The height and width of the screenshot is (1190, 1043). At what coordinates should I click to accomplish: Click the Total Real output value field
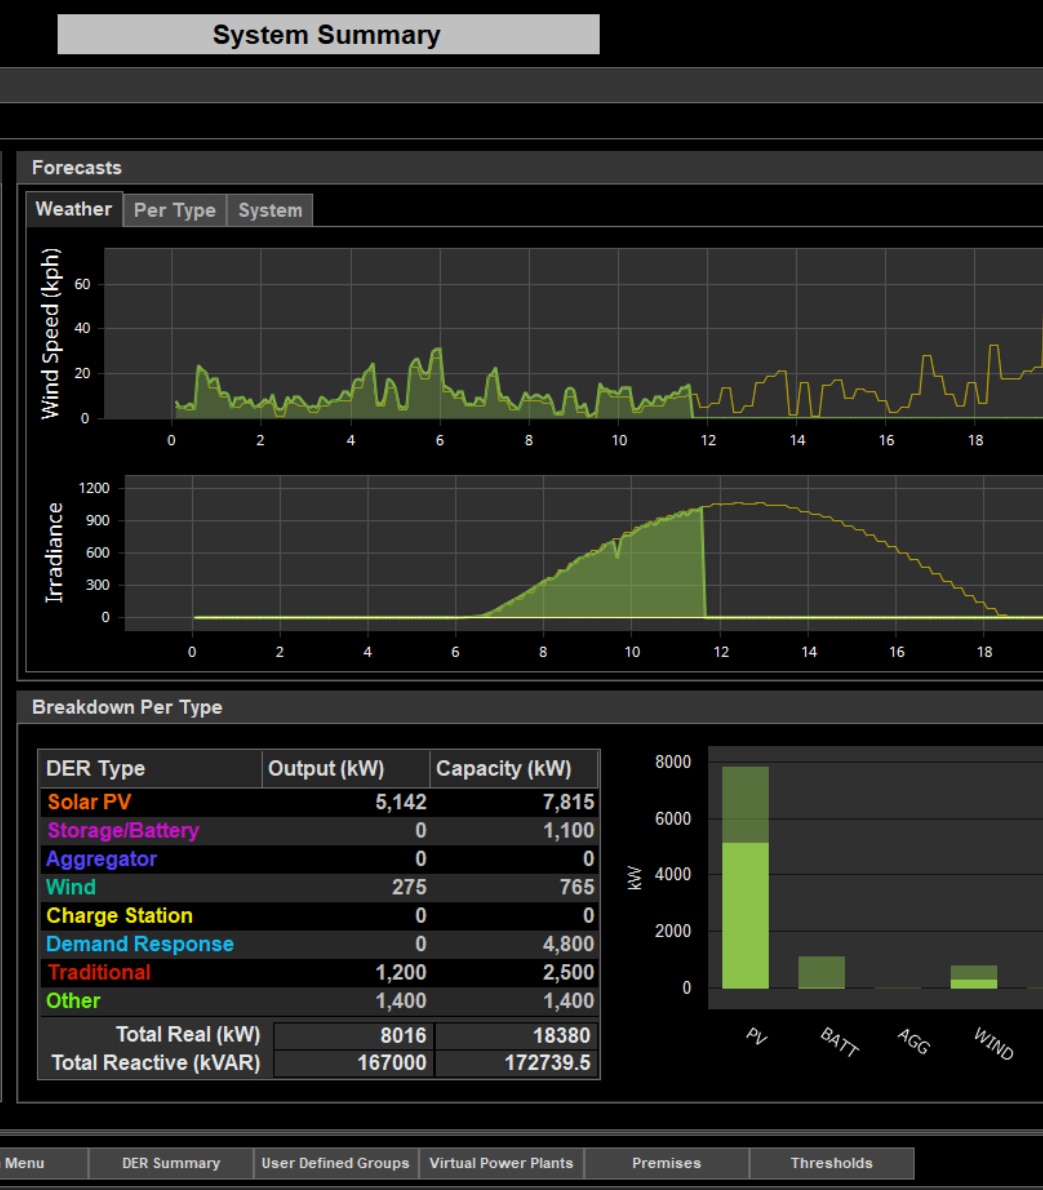[353, 1036]
